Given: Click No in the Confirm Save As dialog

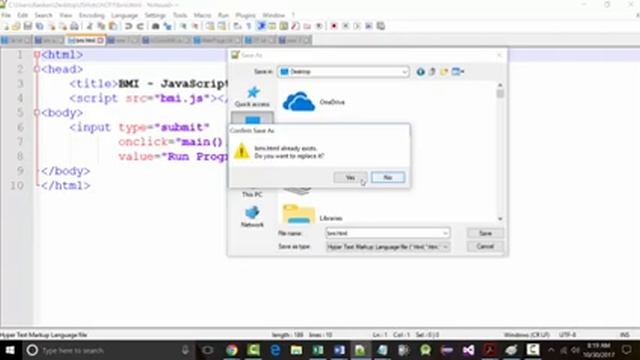Looking at the screenshot, I should tap(388, 178).
